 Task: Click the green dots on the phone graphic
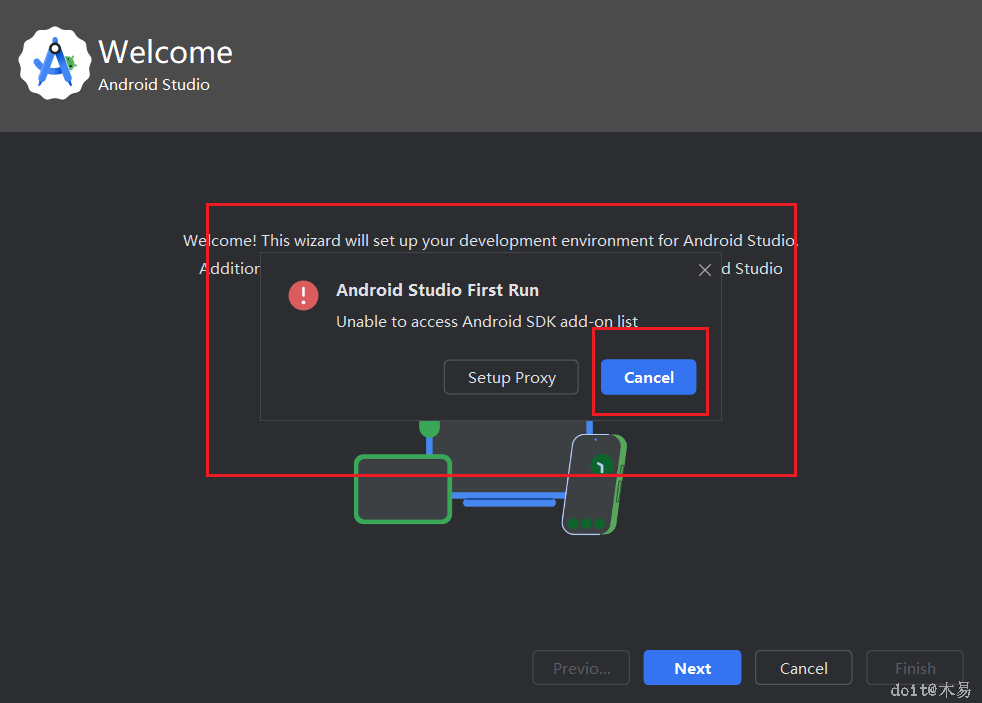(x=587, y=523)
